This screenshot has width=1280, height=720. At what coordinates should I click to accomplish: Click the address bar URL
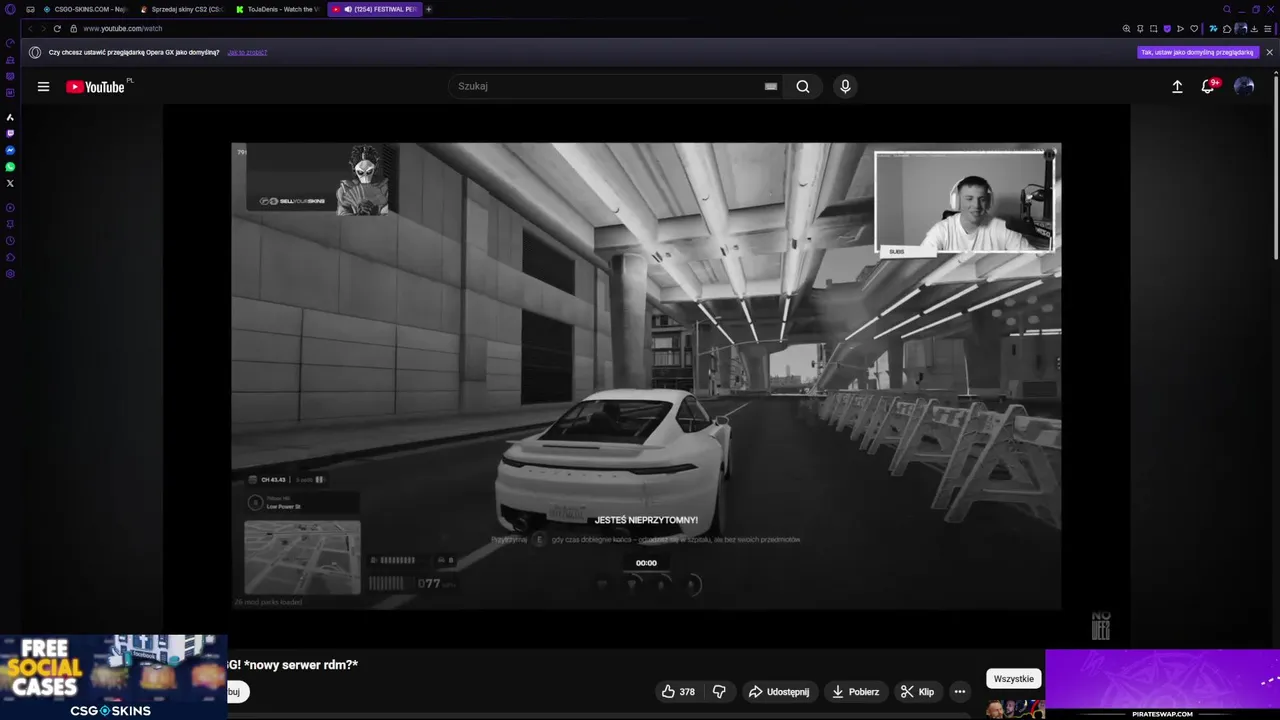point(123,29)
